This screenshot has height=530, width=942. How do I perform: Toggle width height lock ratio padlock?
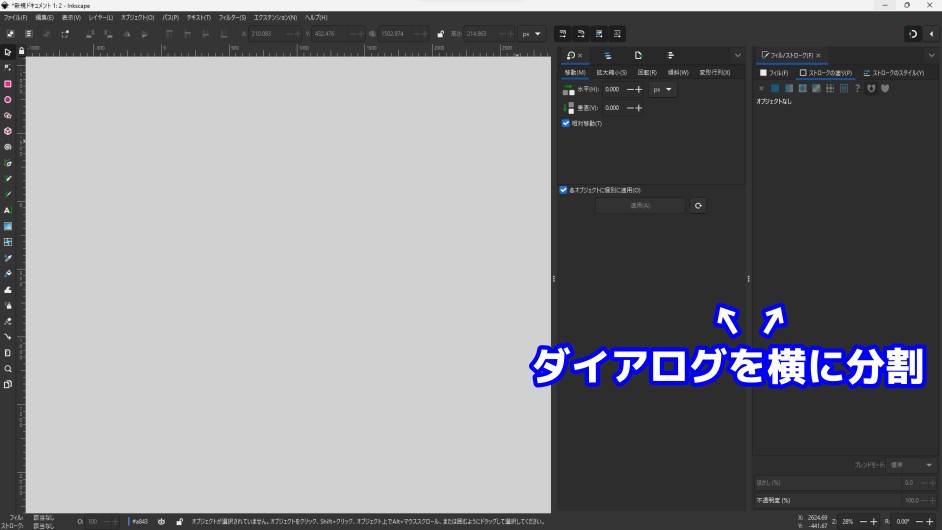tap(440, 34)
